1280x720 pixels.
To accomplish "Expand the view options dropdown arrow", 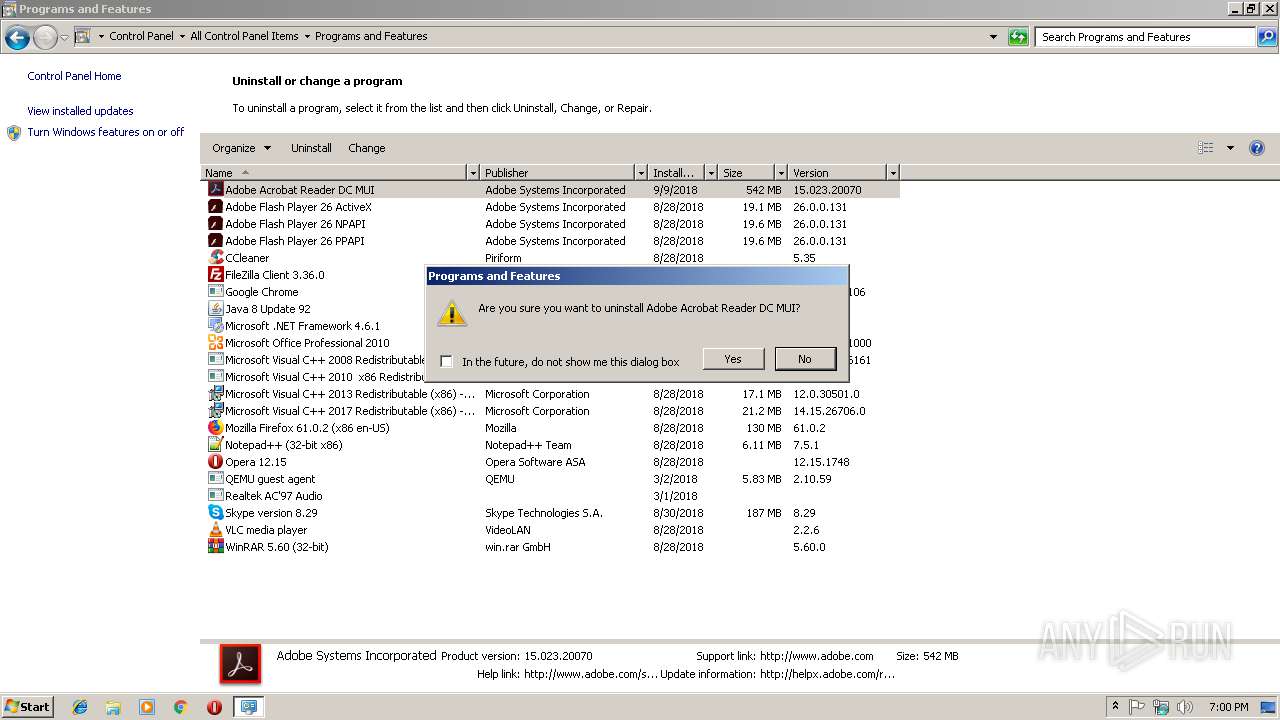I will (1230, 148).
